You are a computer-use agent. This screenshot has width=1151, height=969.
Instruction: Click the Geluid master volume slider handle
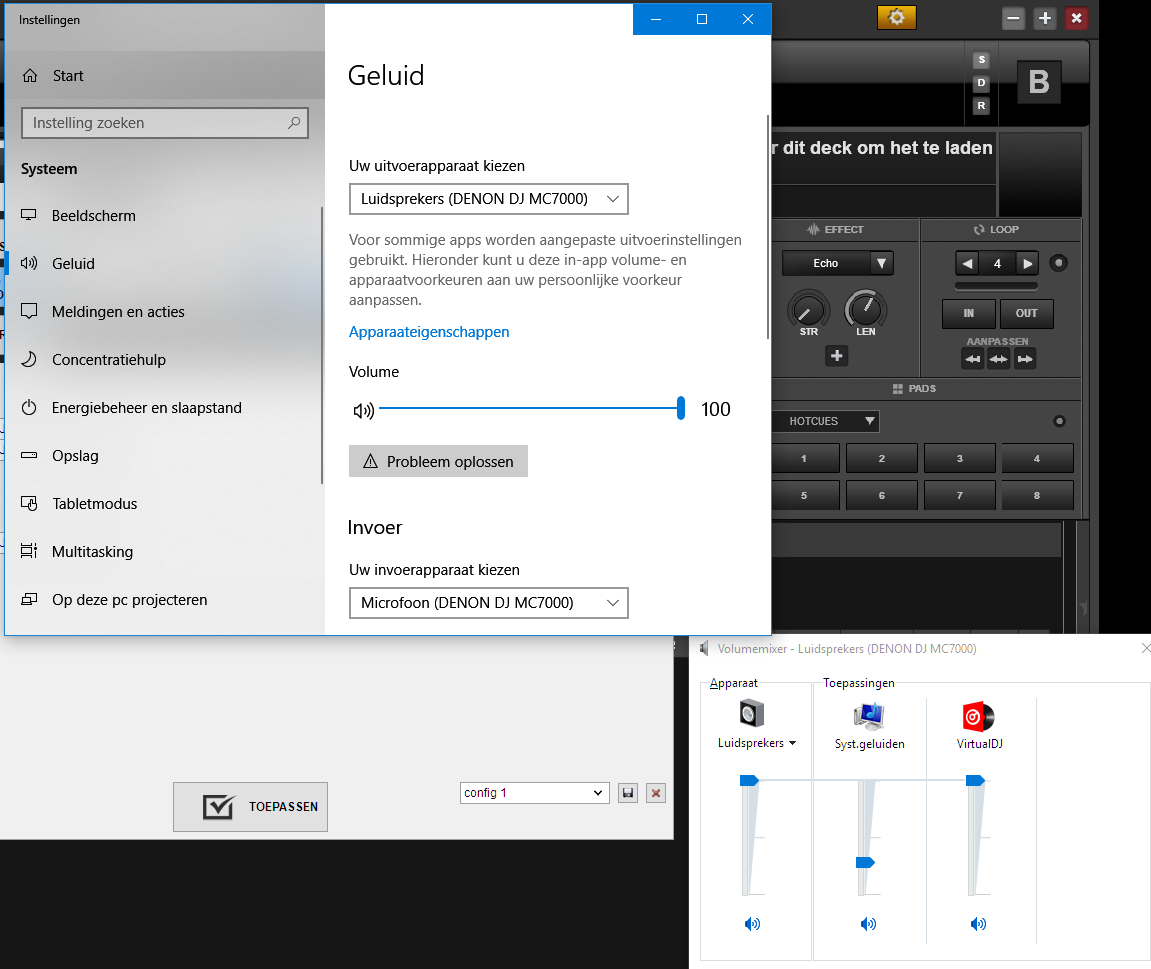click(680, 408)
